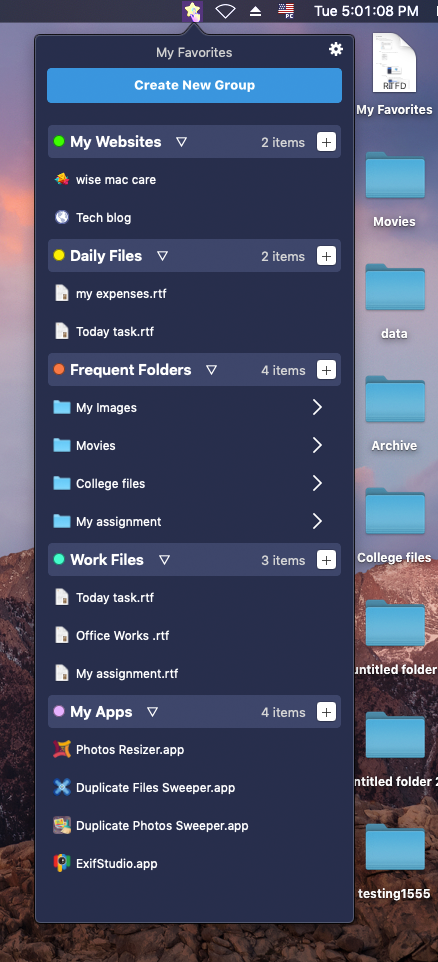Image resolution: width=438 pixels, height=962 pixels.
Task: Click the green dot beside My Websites
Action: [59, 142]
